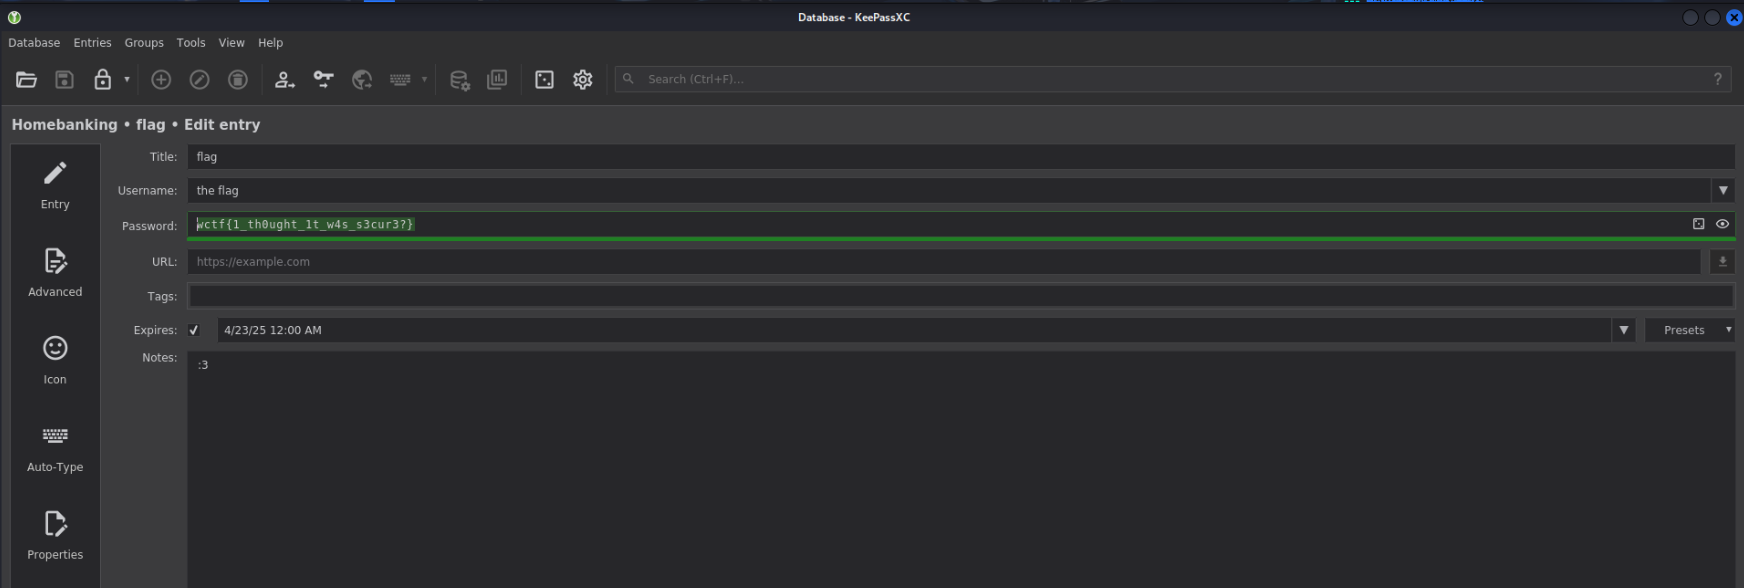1744x588 pixels.
Task: Perform Auto-Type keyboard toolbar icon
Action: tap(400, 80)
